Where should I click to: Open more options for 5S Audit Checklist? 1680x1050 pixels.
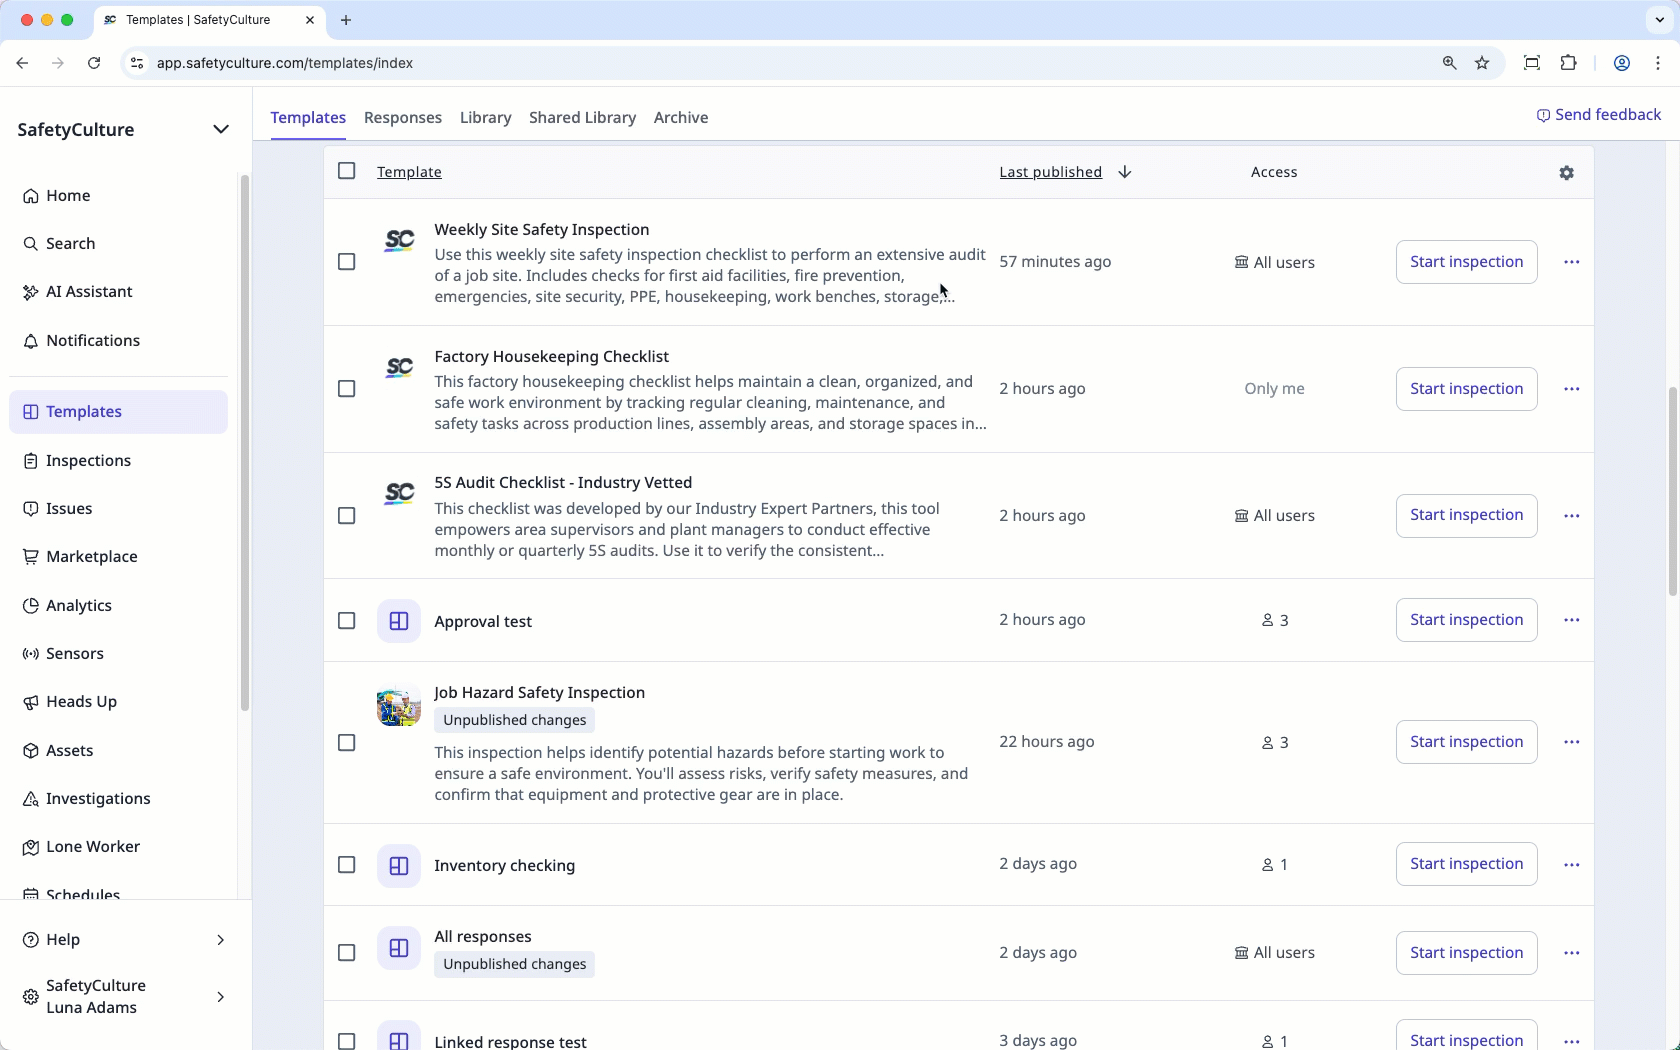tap(1571, 516)
